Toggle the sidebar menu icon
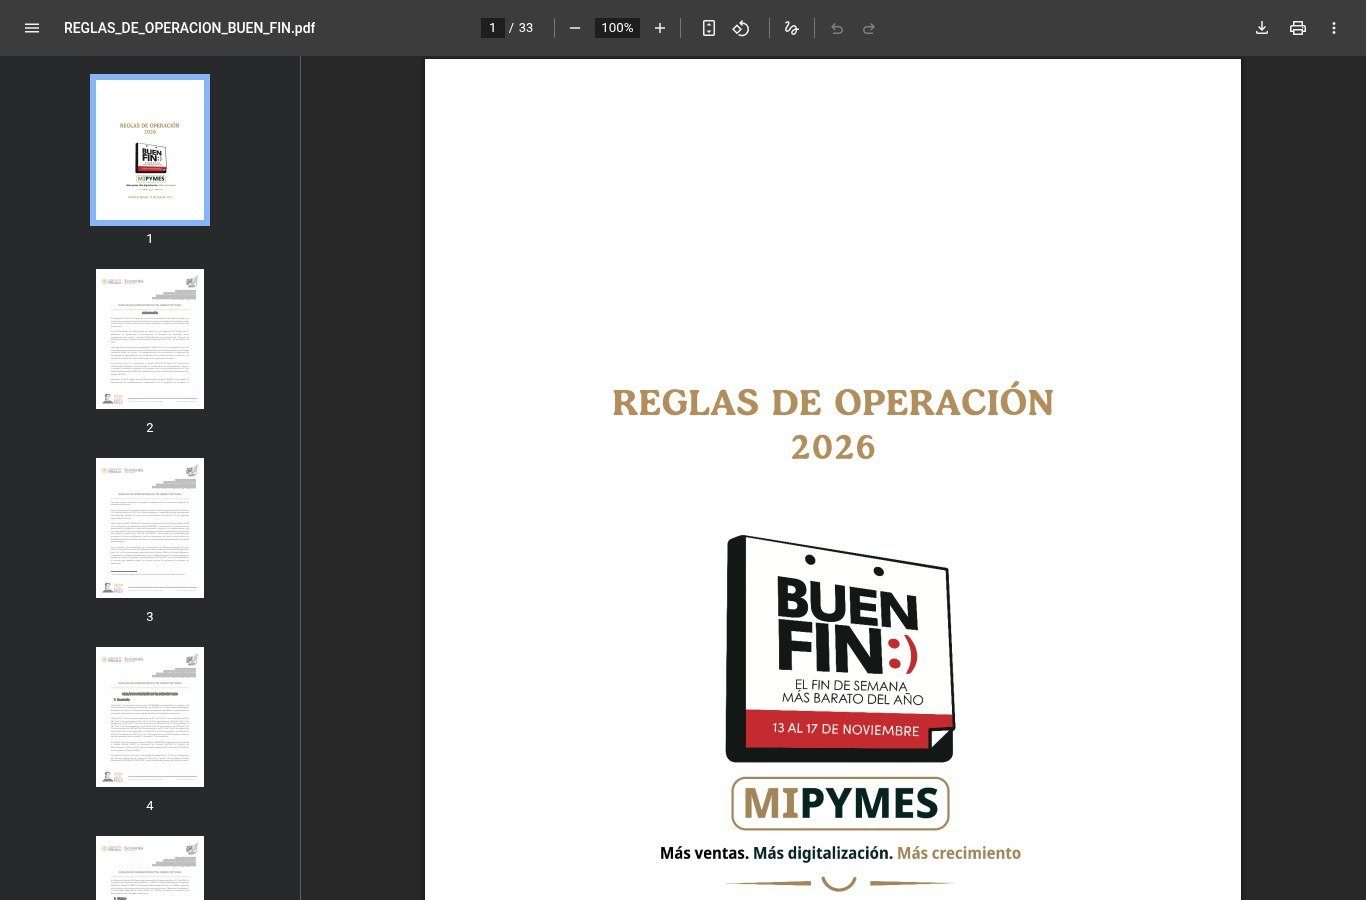The image size is (1366, 900). point(32,28)
